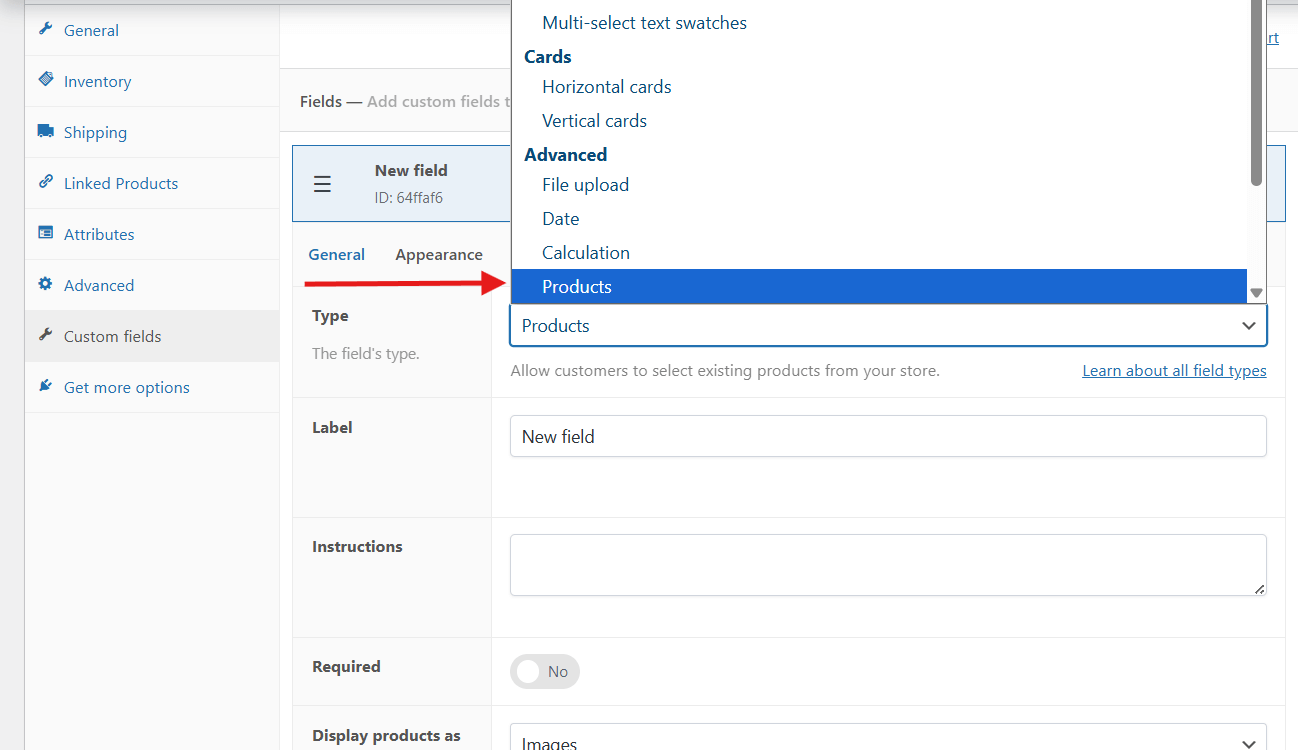The height and width of the screenshot is (750, 1298).
Task: Click the hamburger drag handle on New field
Action: (322, 184)
